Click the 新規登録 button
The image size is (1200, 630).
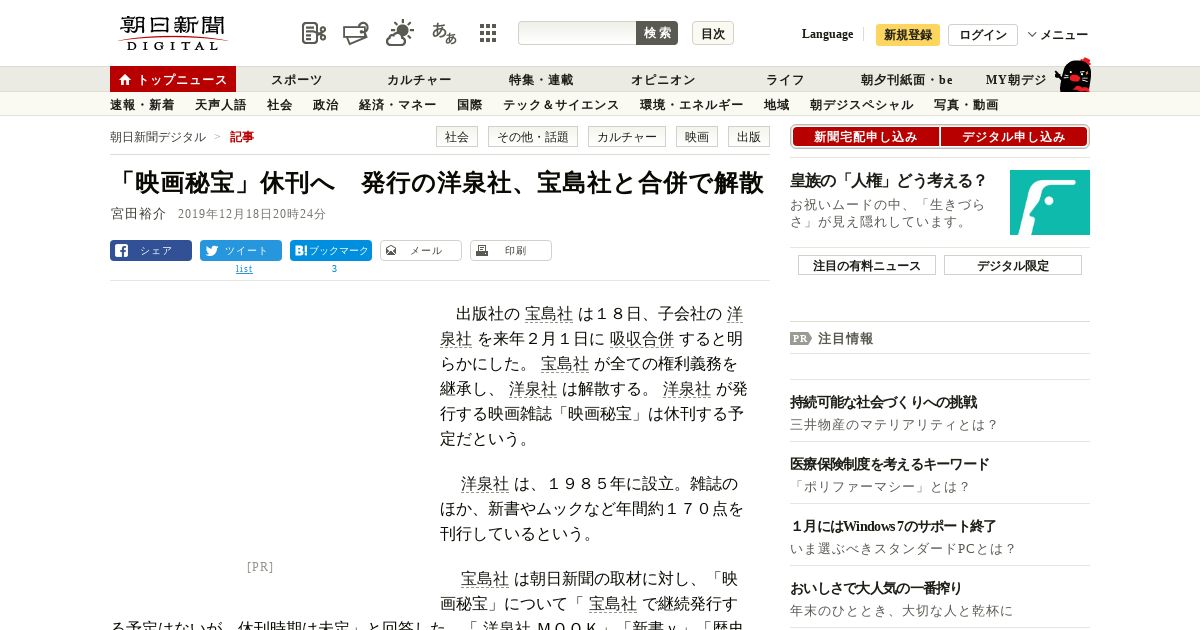[x=908, y=35]
